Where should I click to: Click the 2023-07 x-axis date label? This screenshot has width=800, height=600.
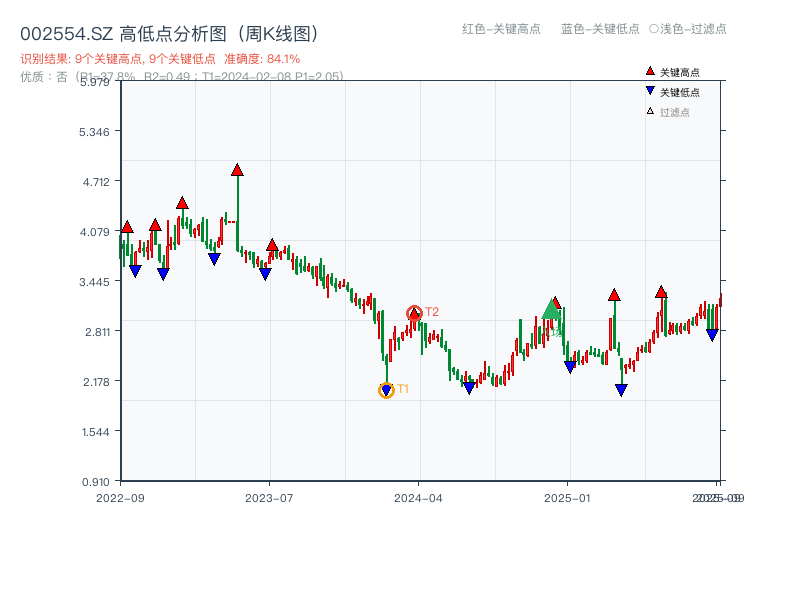269,497
